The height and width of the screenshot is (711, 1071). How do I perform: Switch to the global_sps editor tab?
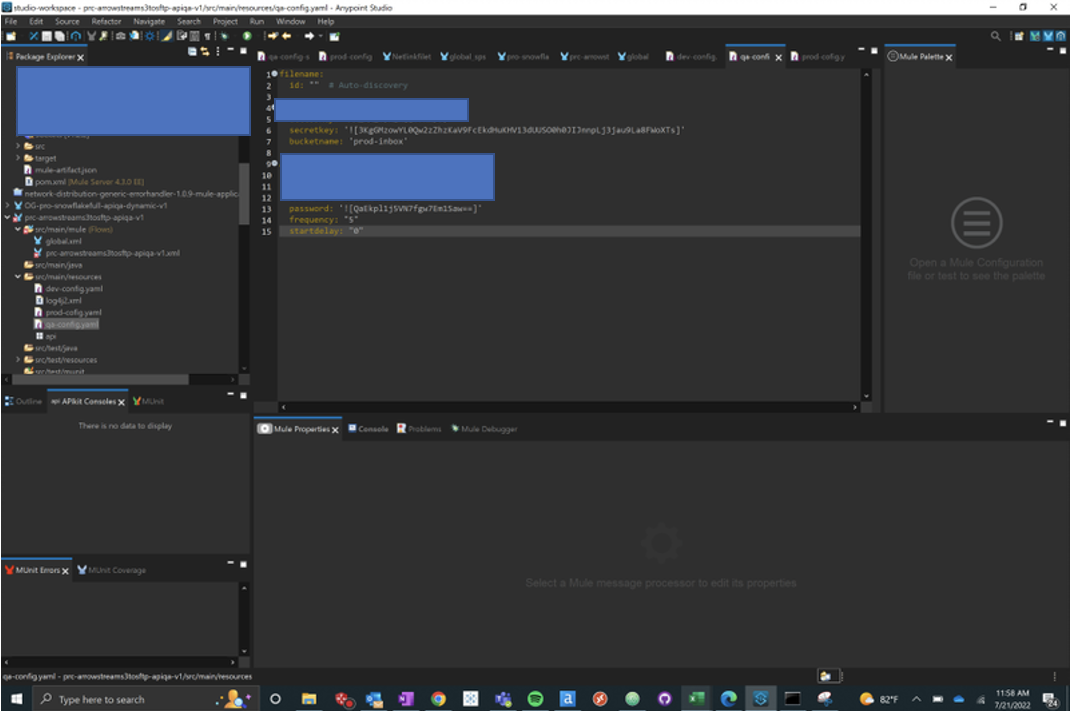tap(463, 57)
